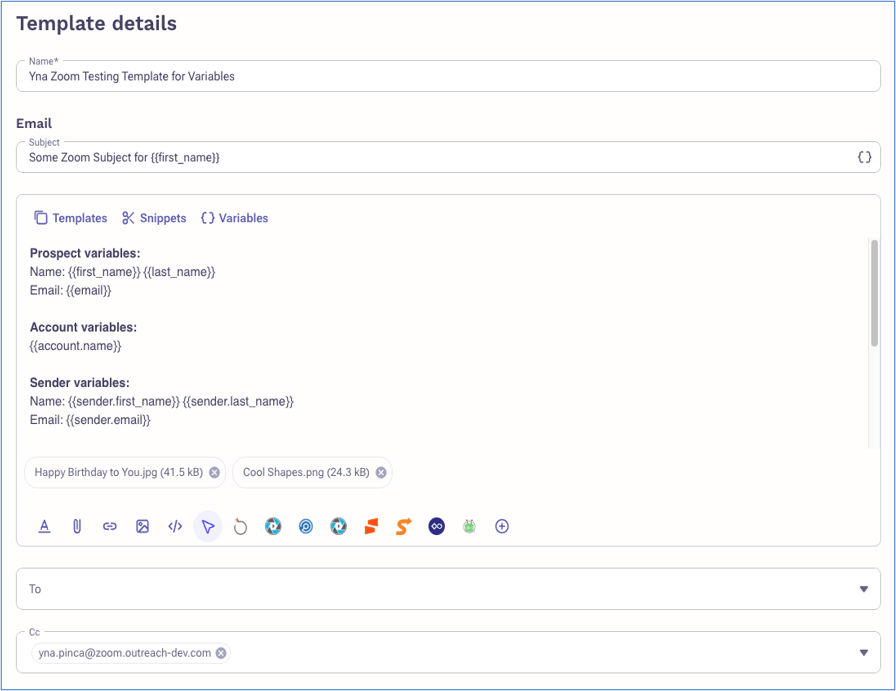Expand the To recipients dropdown
The height and width of the screenshot is (691, 896).
click(866, 589)
